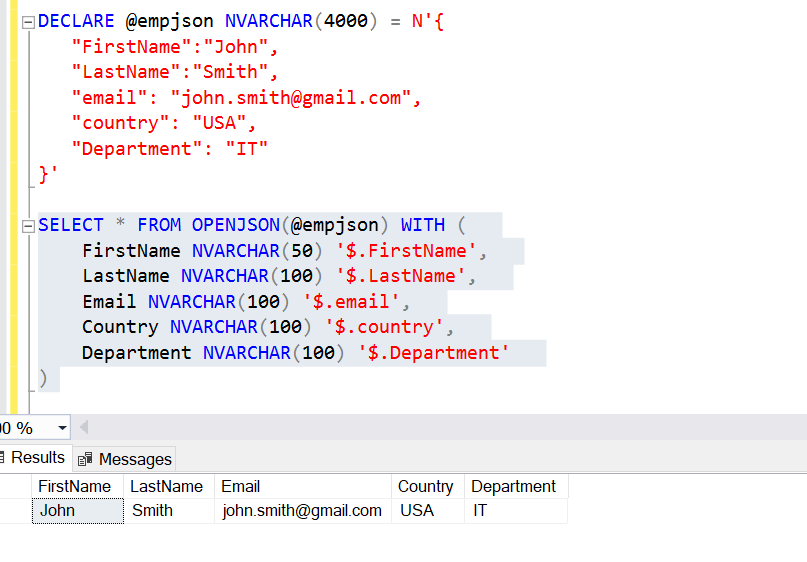Select the Country column header

pyautogui.click(x=428, y=486)
